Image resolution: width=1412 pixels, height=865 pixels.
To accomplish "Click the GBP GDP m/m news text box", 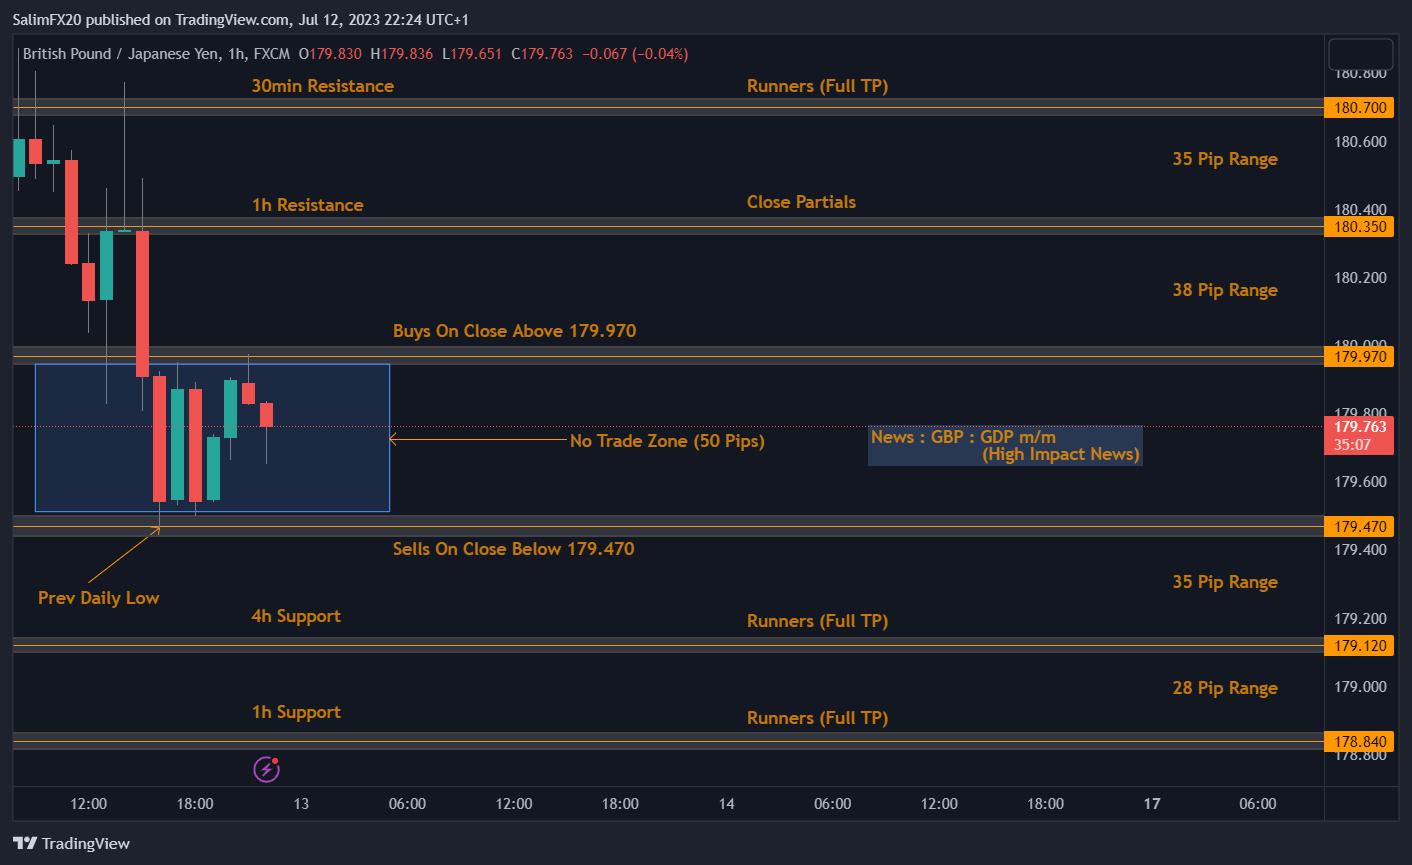I will [x=1004, y=446].
